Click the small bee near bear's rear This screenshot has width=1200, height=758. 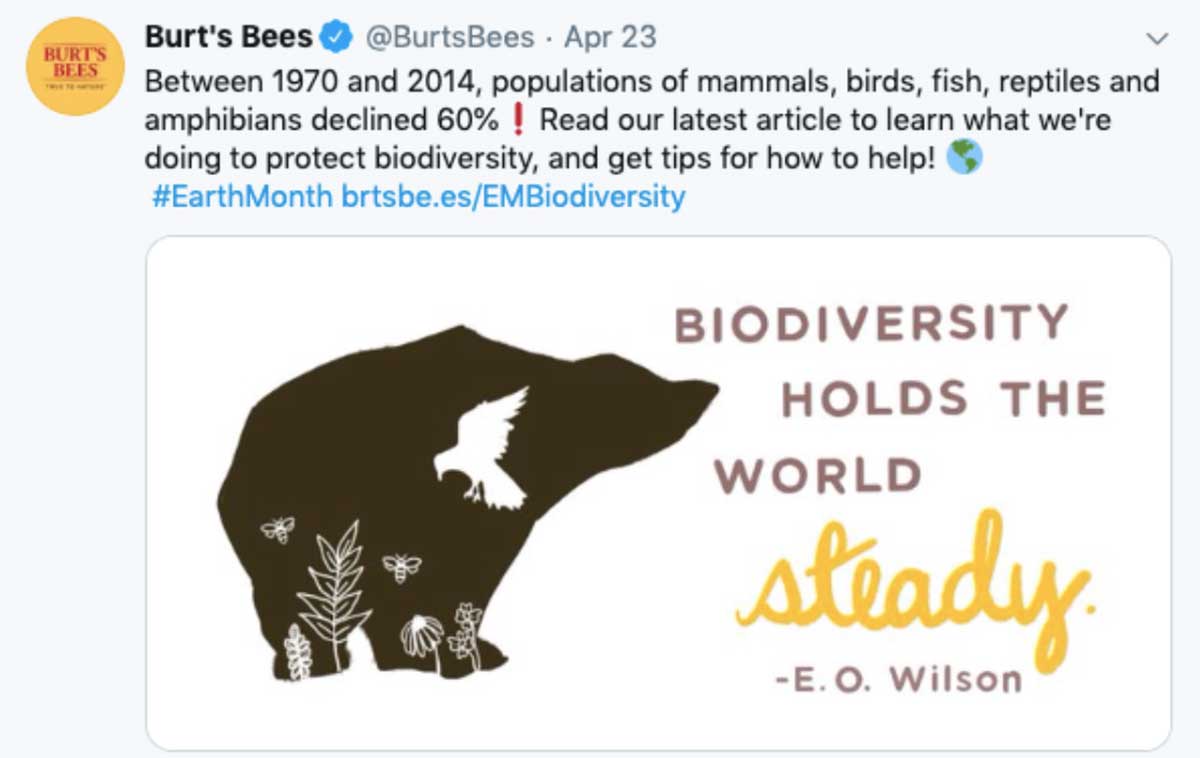tap(277, 529)
